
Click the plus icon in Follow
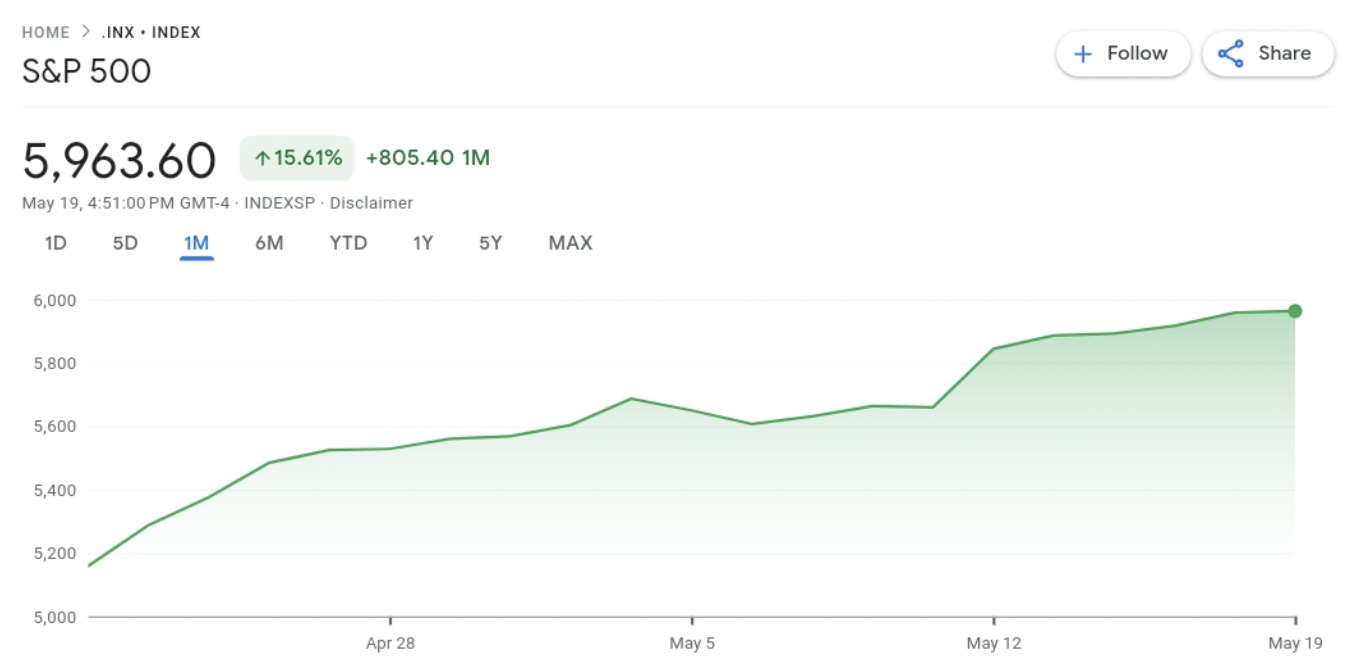[1082, 54]
